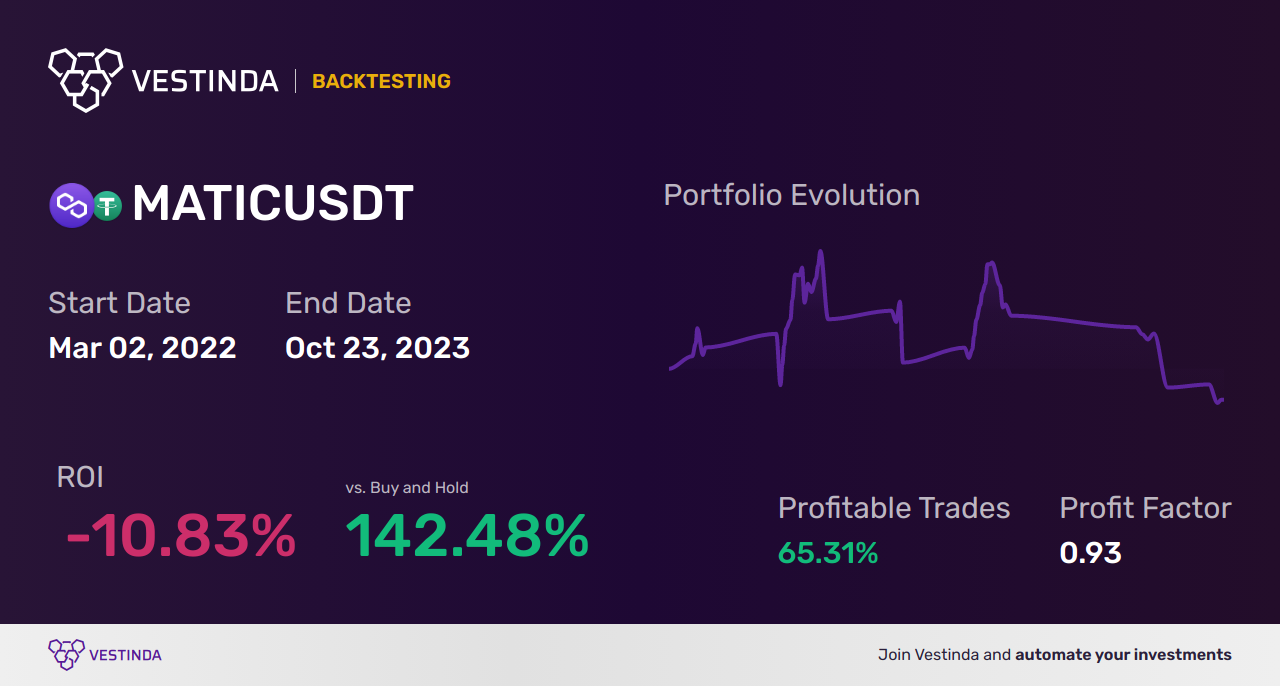1280x686 pixels.
Task: Click the MATICUSDT pair title
Action: click(x=273, y=204)
